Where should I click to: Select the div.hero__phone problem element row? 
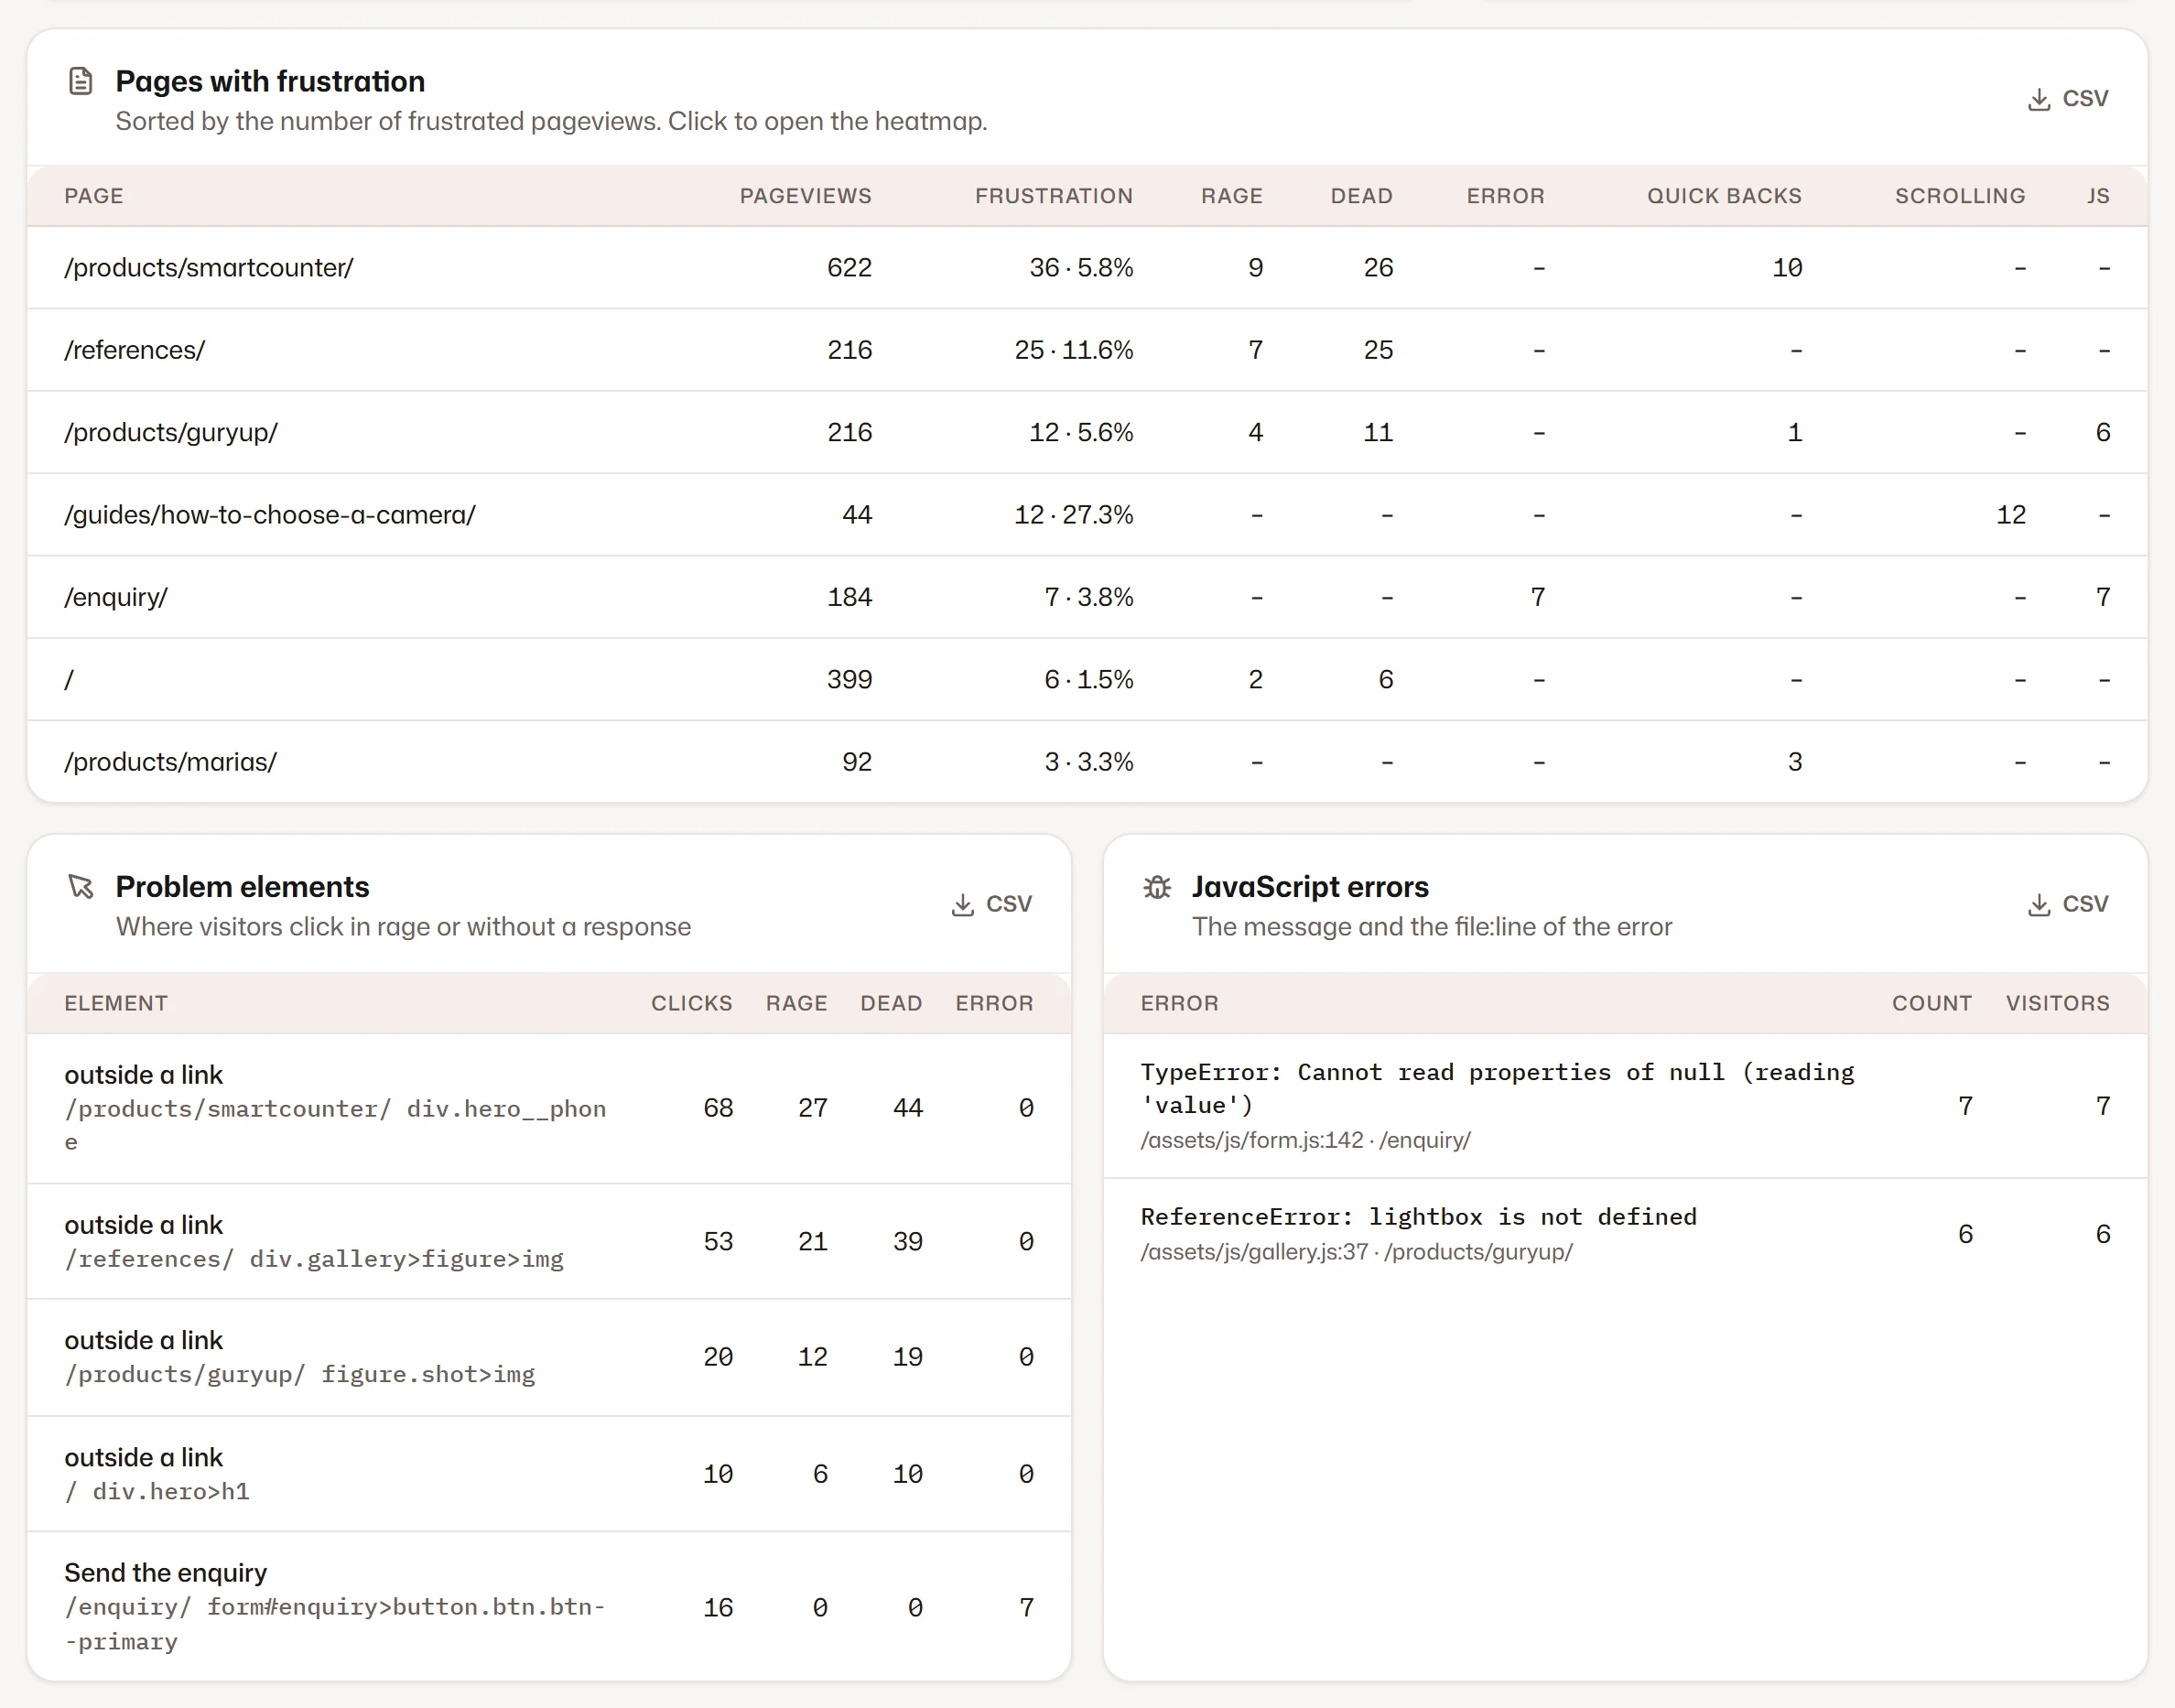coord(549,1109)
